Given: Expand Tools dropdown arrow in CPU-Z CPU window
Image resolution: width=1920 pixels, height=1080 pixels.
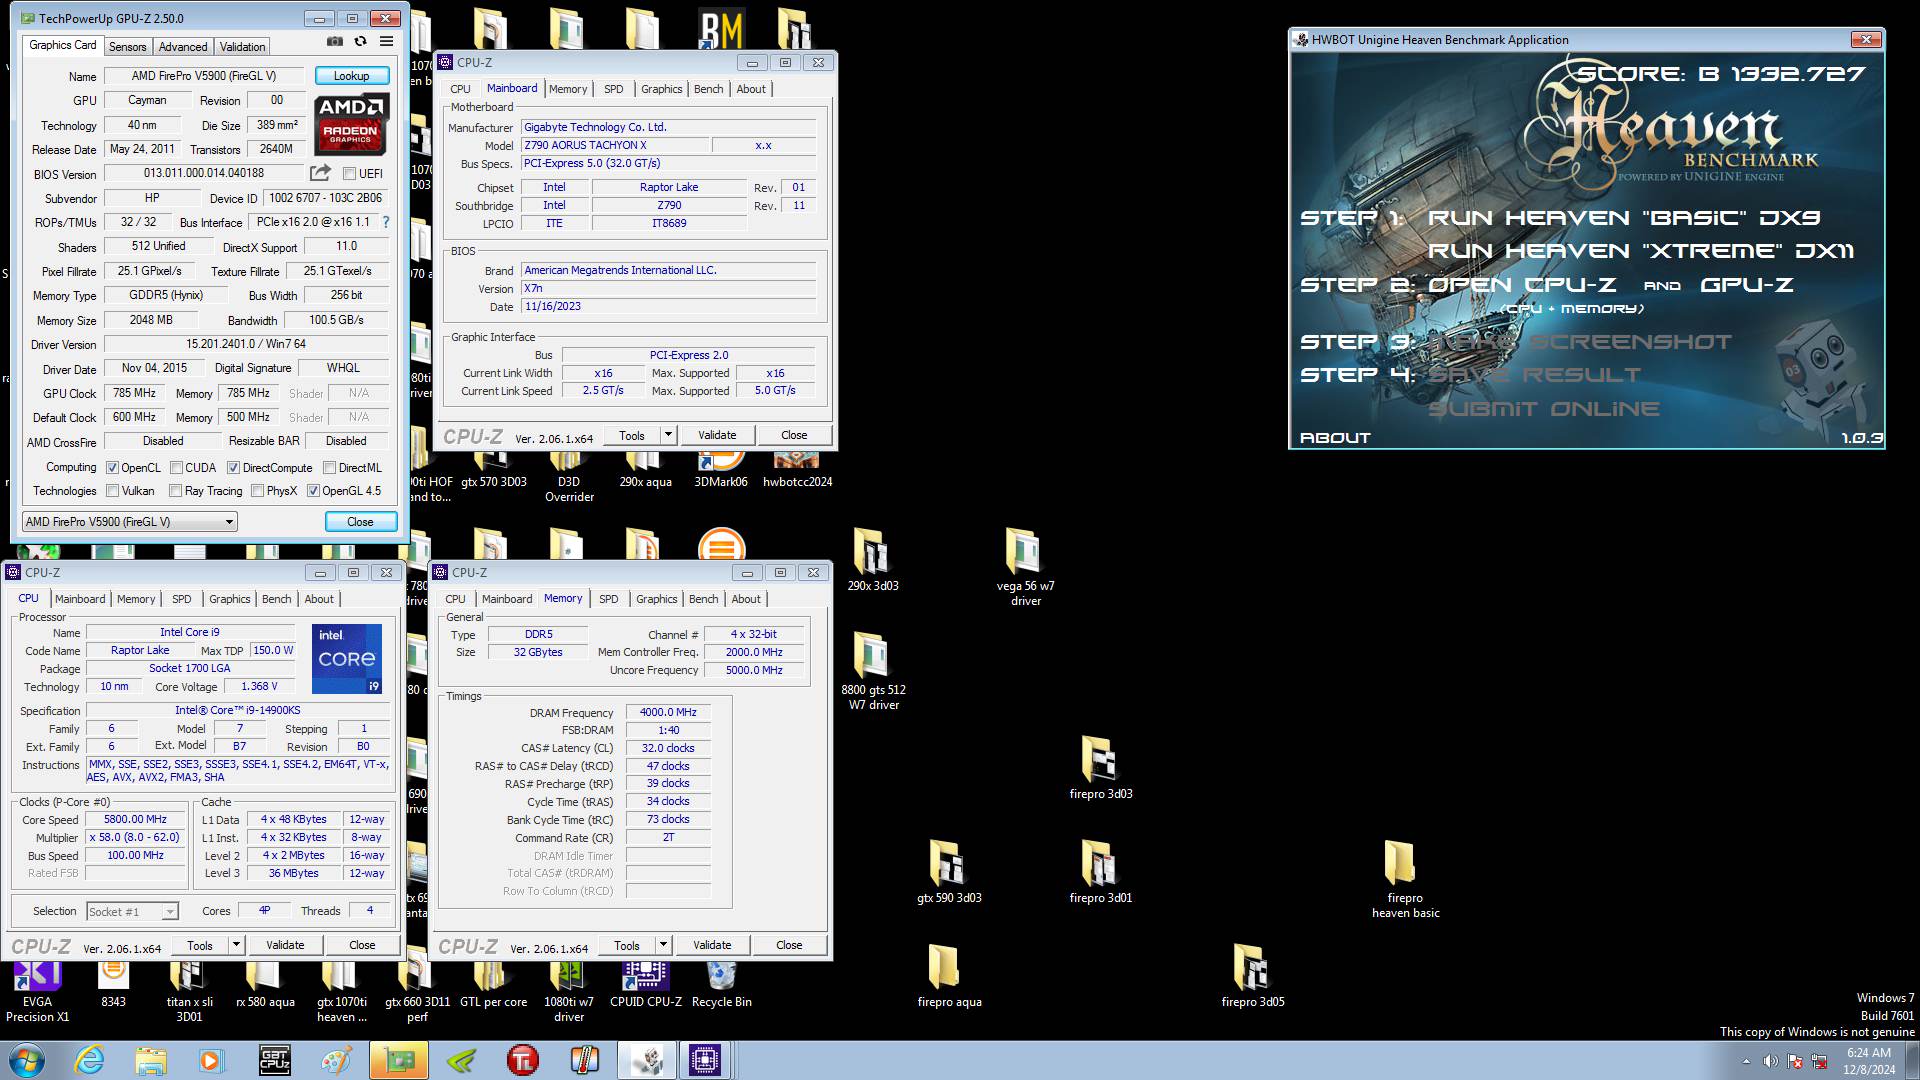Looking at the screenshot, I should click(236, 945).
